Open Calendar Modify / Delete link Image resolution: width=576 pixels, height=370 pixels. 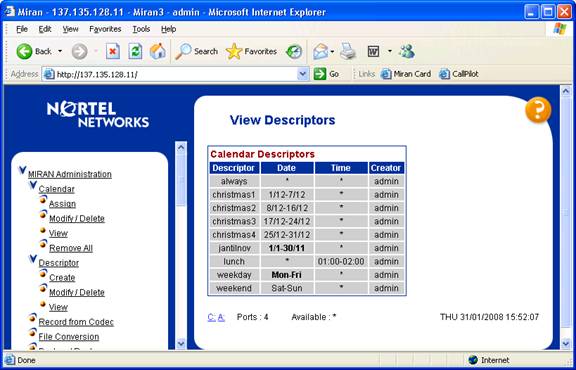(x=77, y=219)
